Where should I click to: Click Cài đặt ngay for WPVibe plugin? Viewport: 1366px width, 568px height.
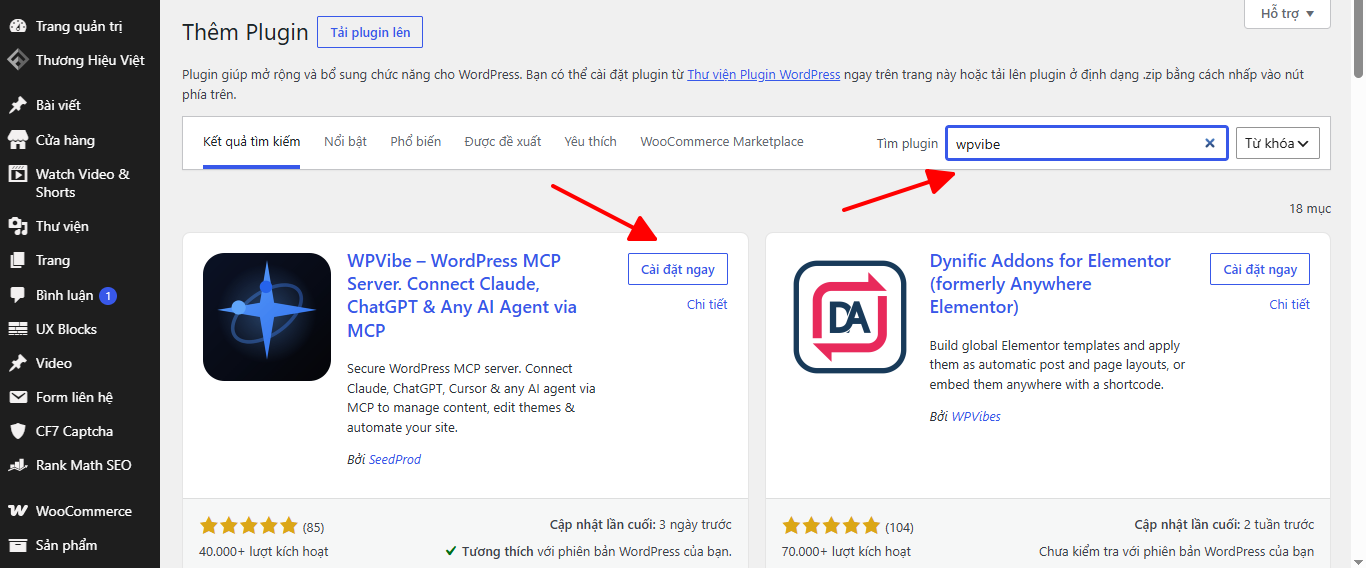point(678,269)
